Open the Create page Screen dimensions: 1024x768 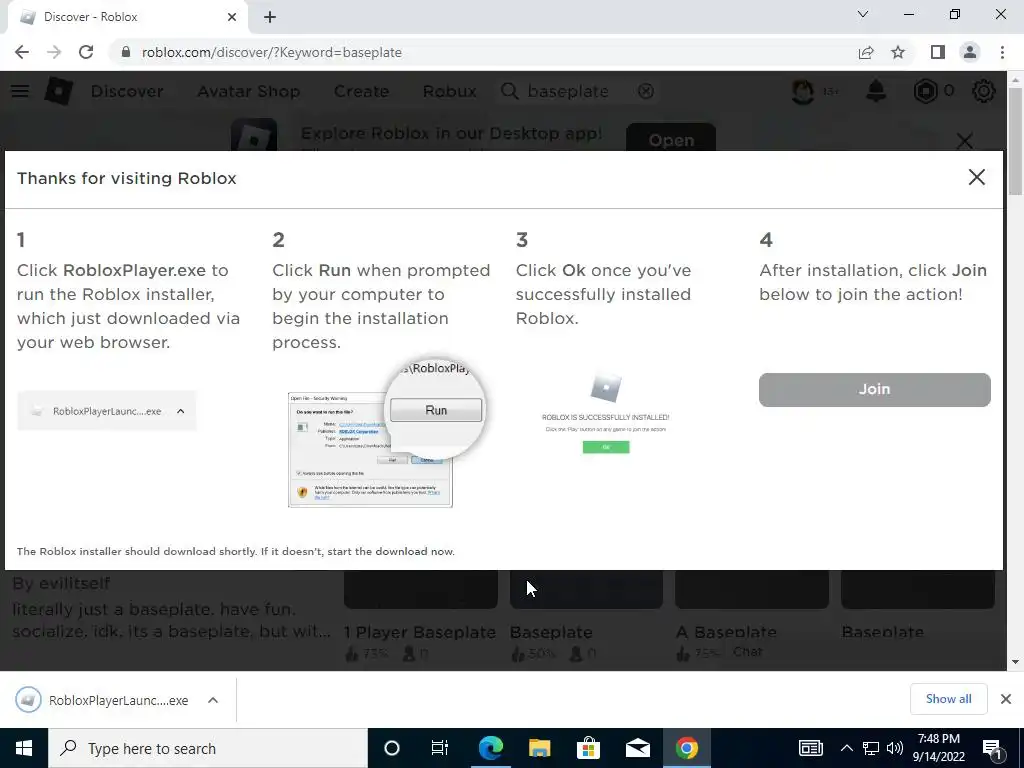(x=361, y=91)
